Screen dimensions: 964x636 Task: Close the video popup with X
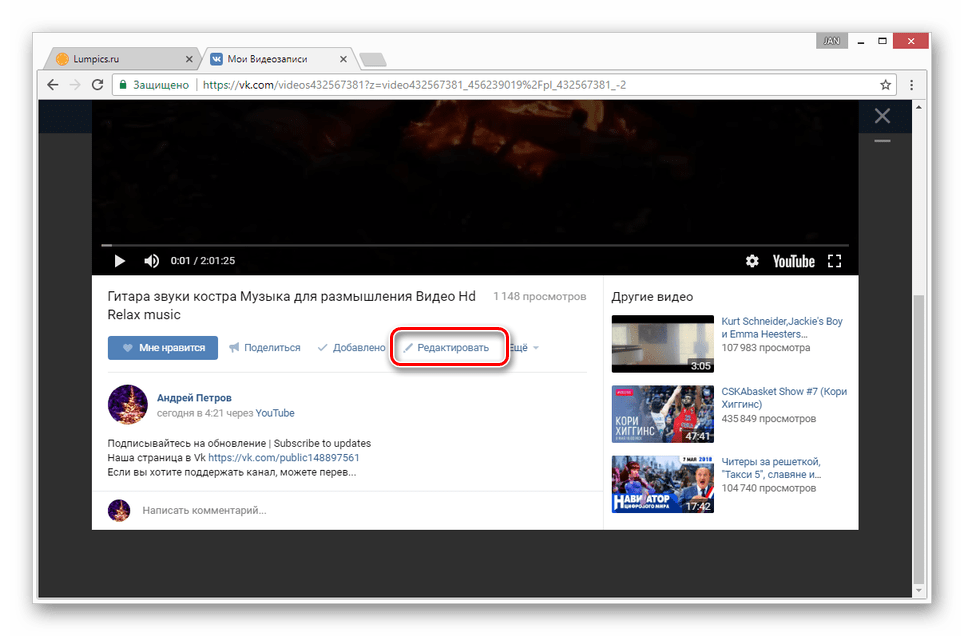coord(882,116)
